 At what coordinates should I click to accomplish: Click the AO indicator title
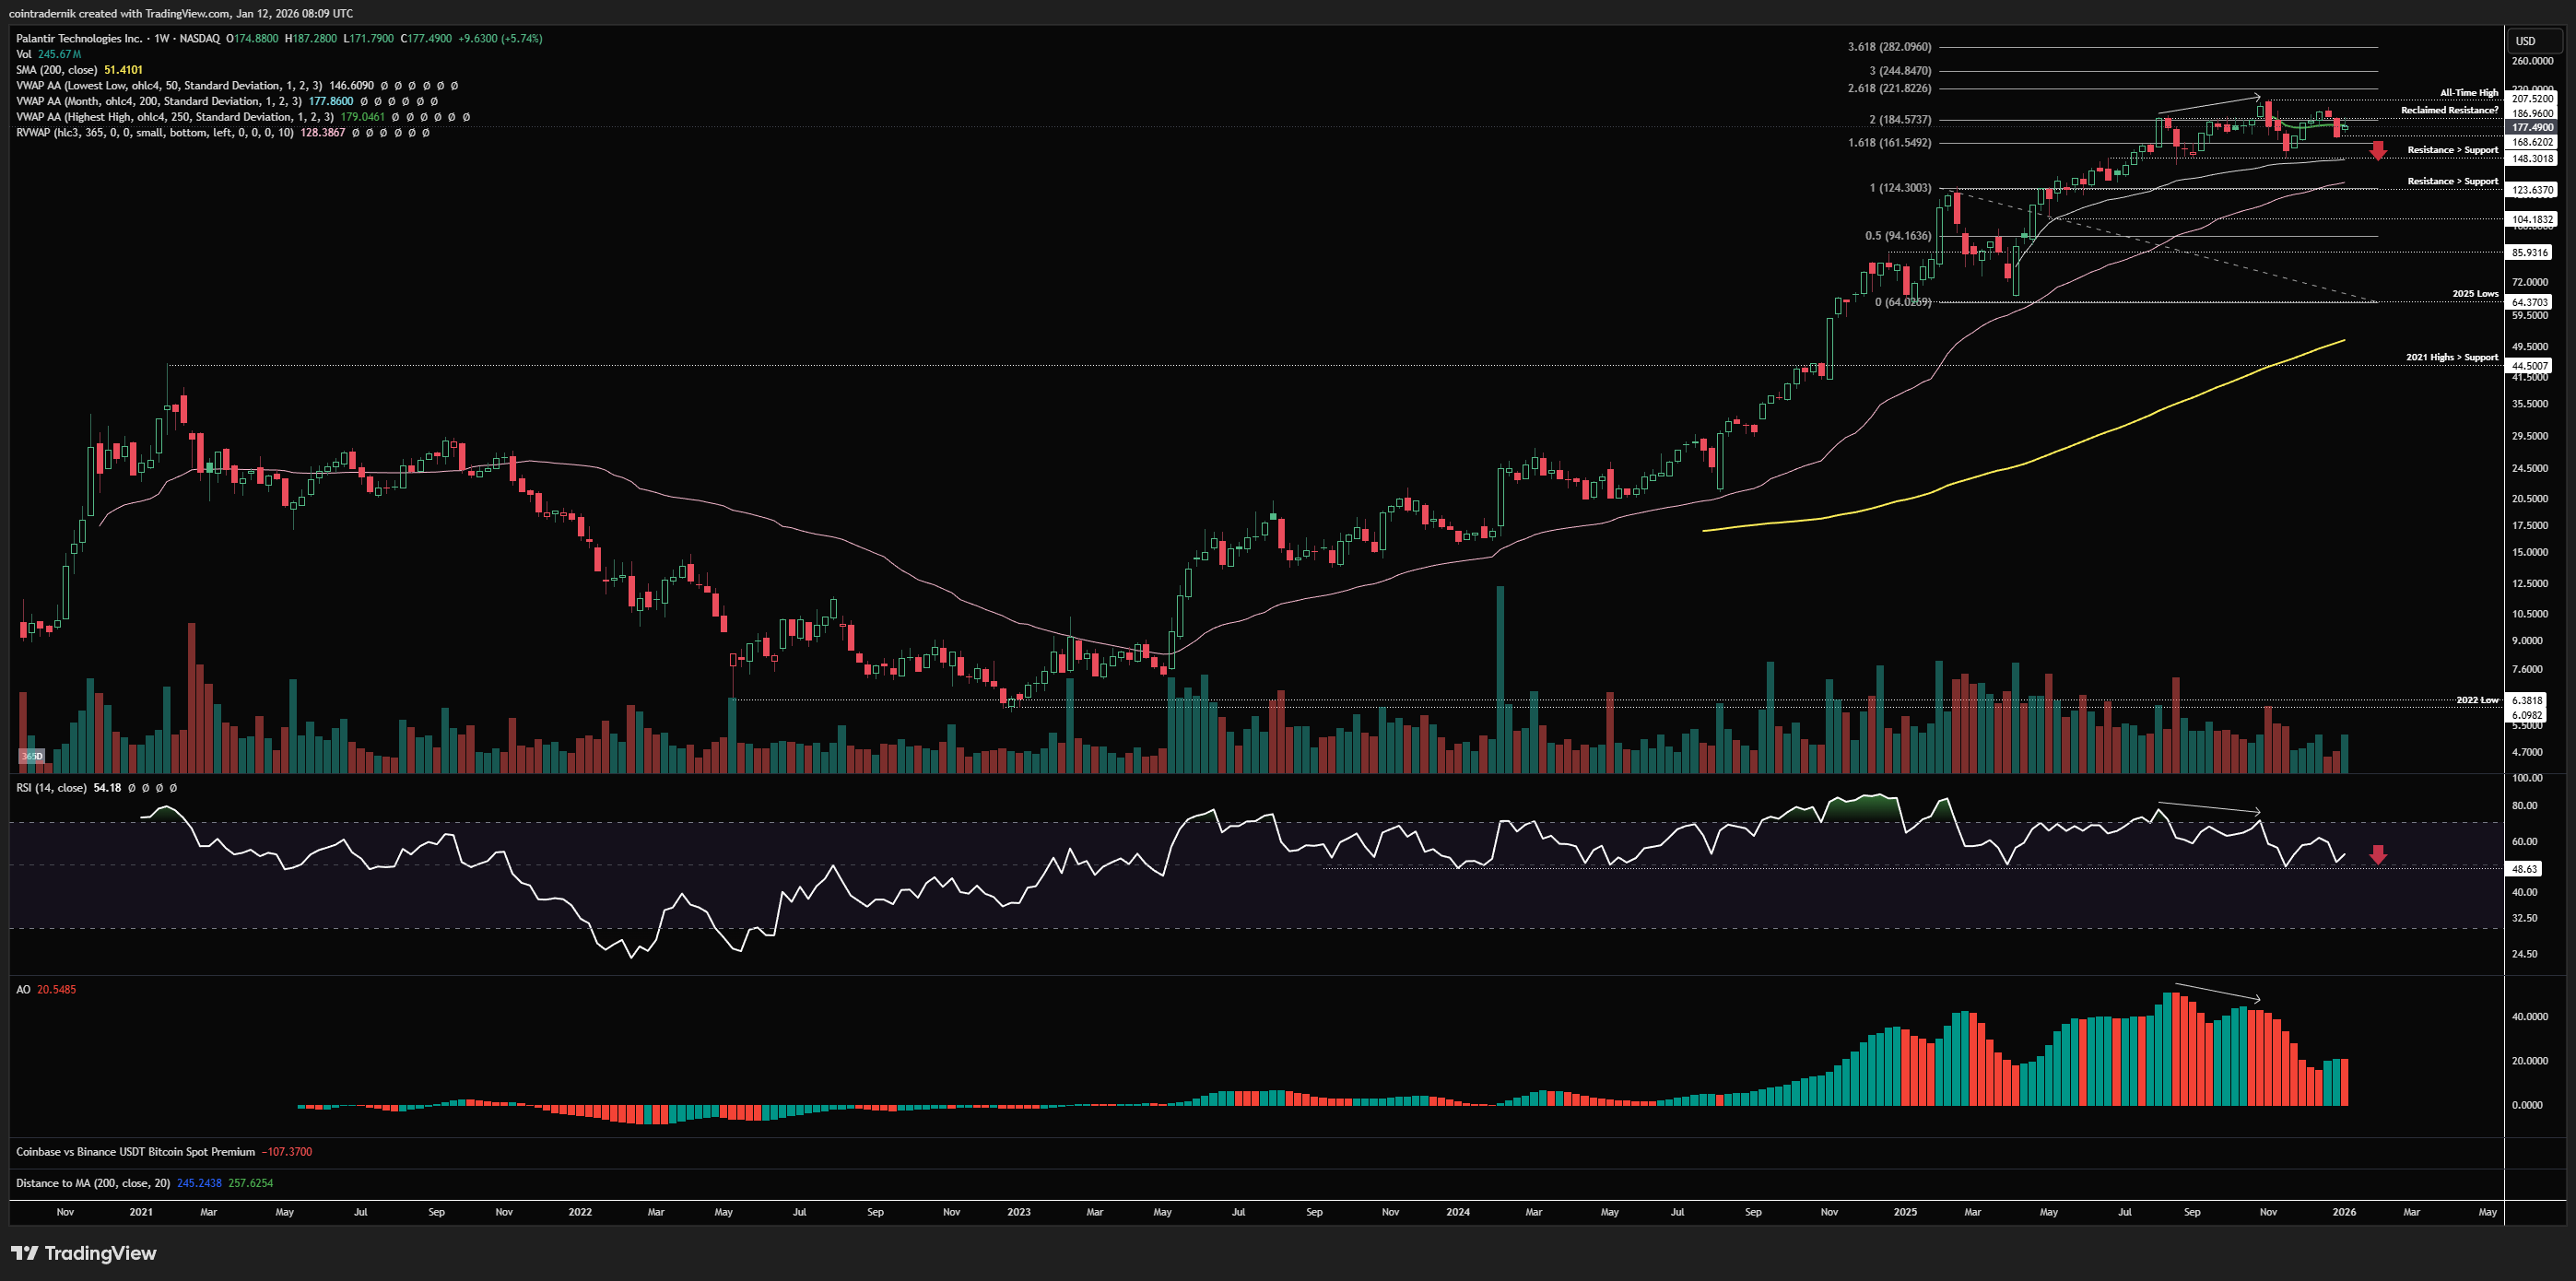click(x=23, y=989)
